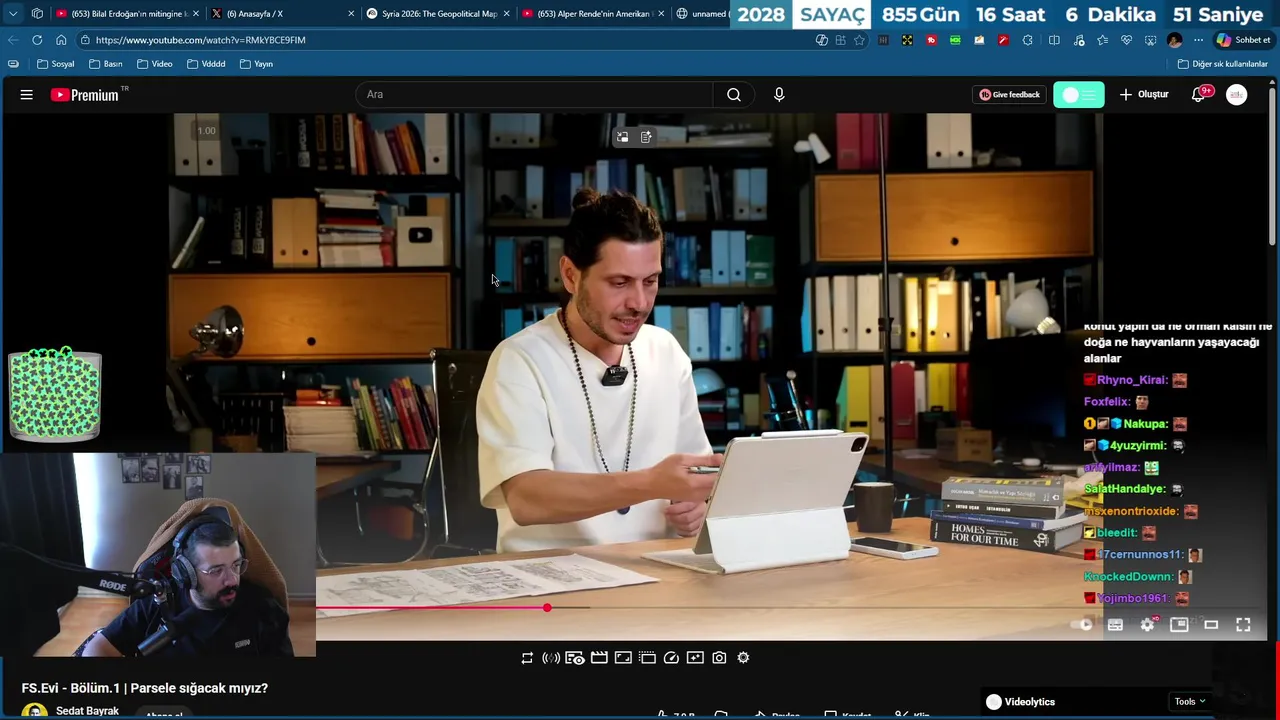Screen dimensions: 1280x720
Task: Click chat username SalatHandalye
Action: (1125, 489)
